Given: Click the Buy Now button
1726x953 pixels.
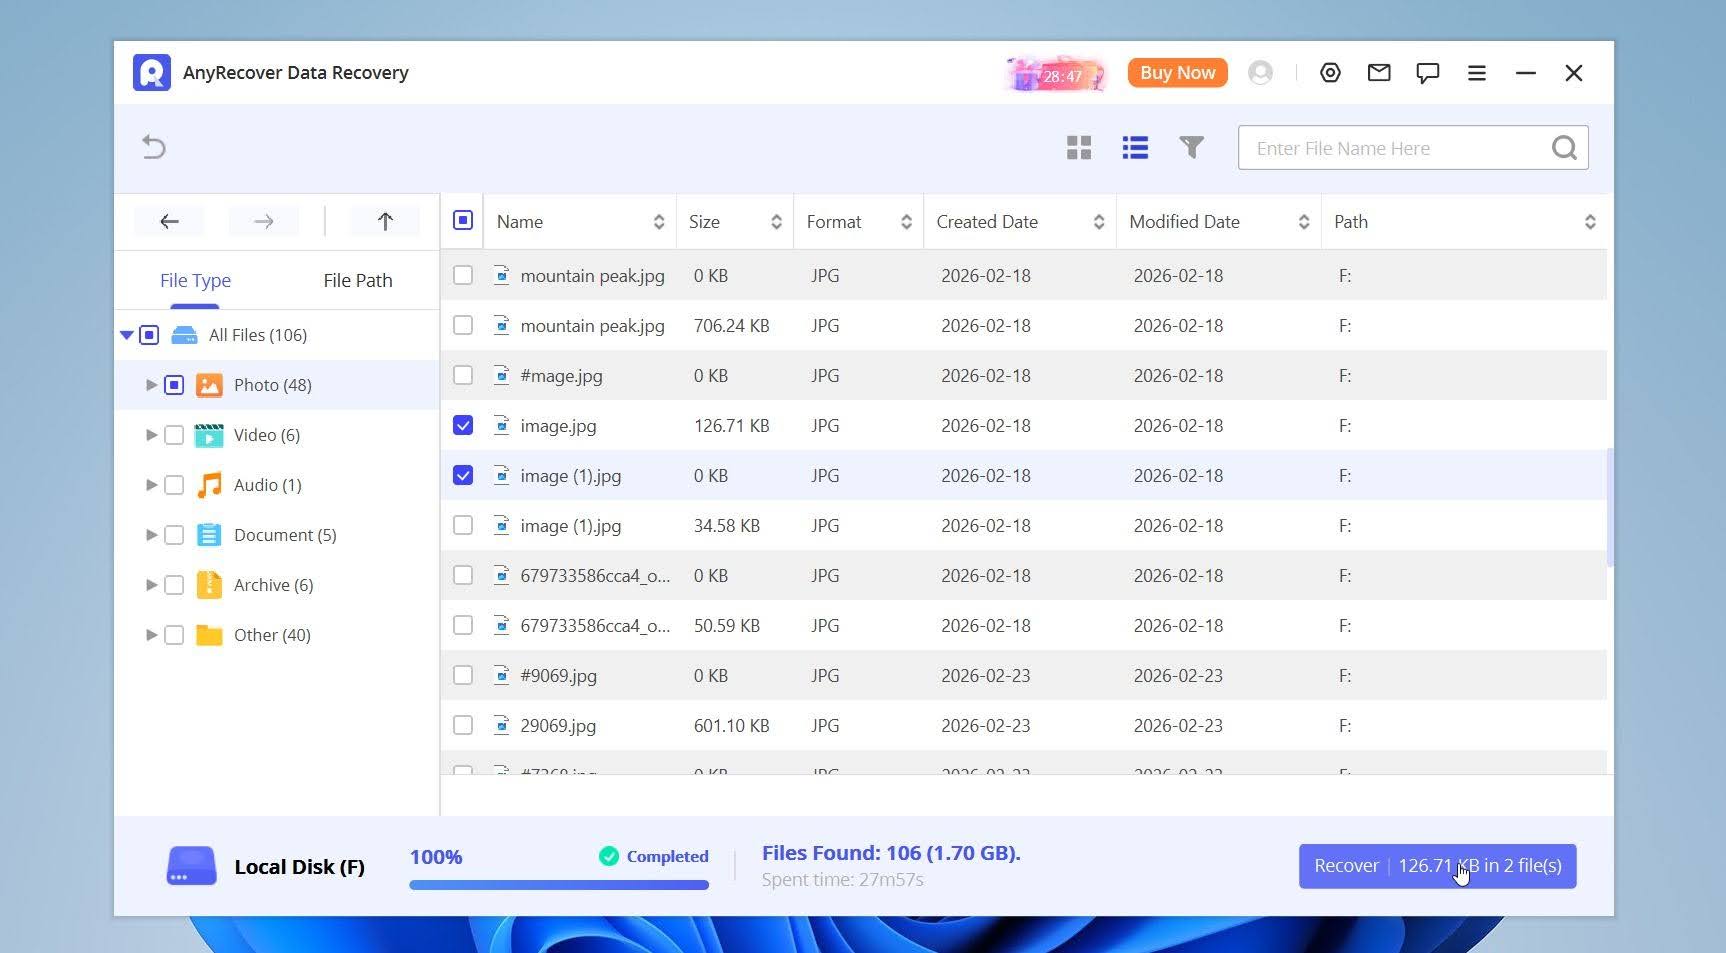Looking at the screenshot, I should point(1177,73).
